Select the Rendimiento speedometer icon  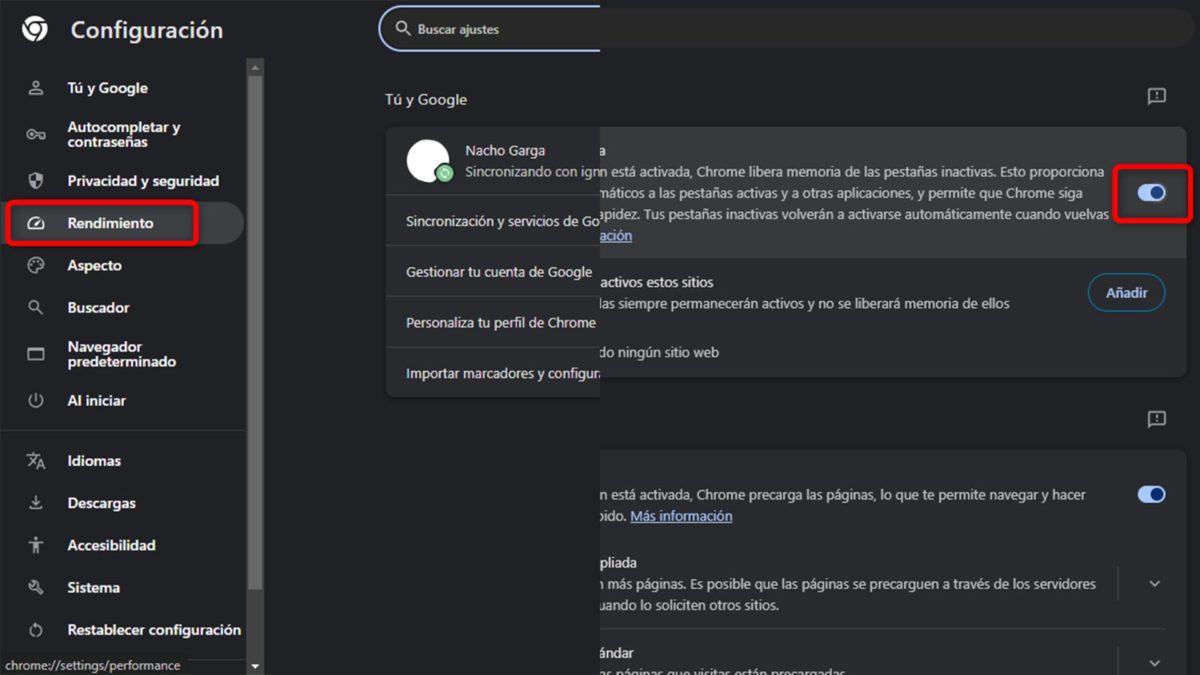tap(36, 222)
